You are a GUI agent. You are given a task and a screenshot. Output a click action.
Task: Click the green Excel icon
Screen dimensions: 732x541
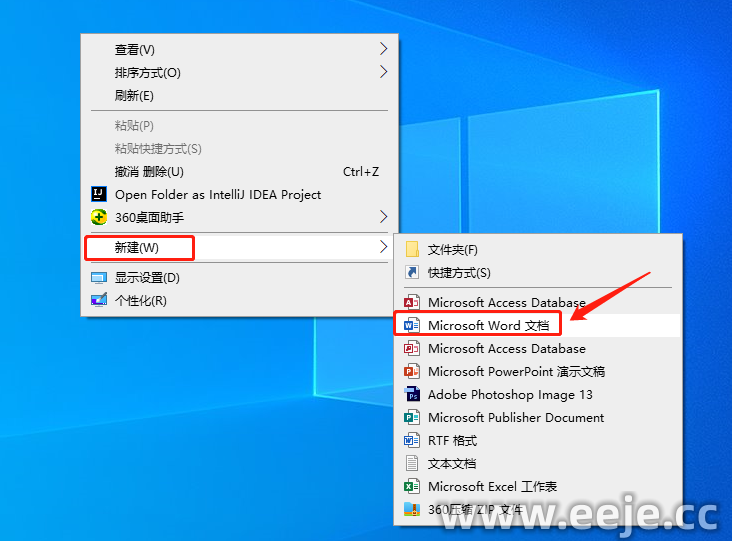pos(411,486)
